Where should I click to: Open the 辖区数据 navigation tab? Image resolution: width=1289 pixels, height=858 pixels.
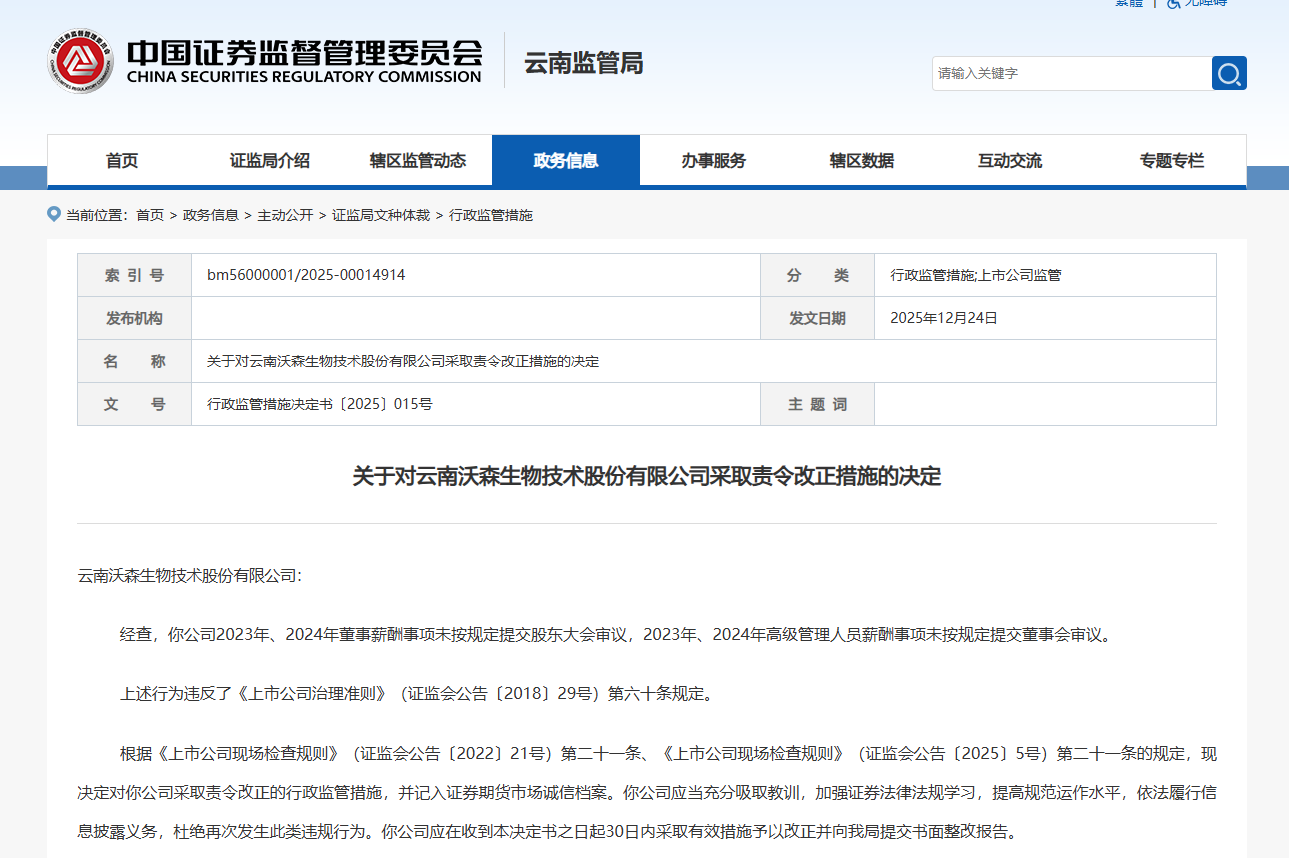click(862, 161)
